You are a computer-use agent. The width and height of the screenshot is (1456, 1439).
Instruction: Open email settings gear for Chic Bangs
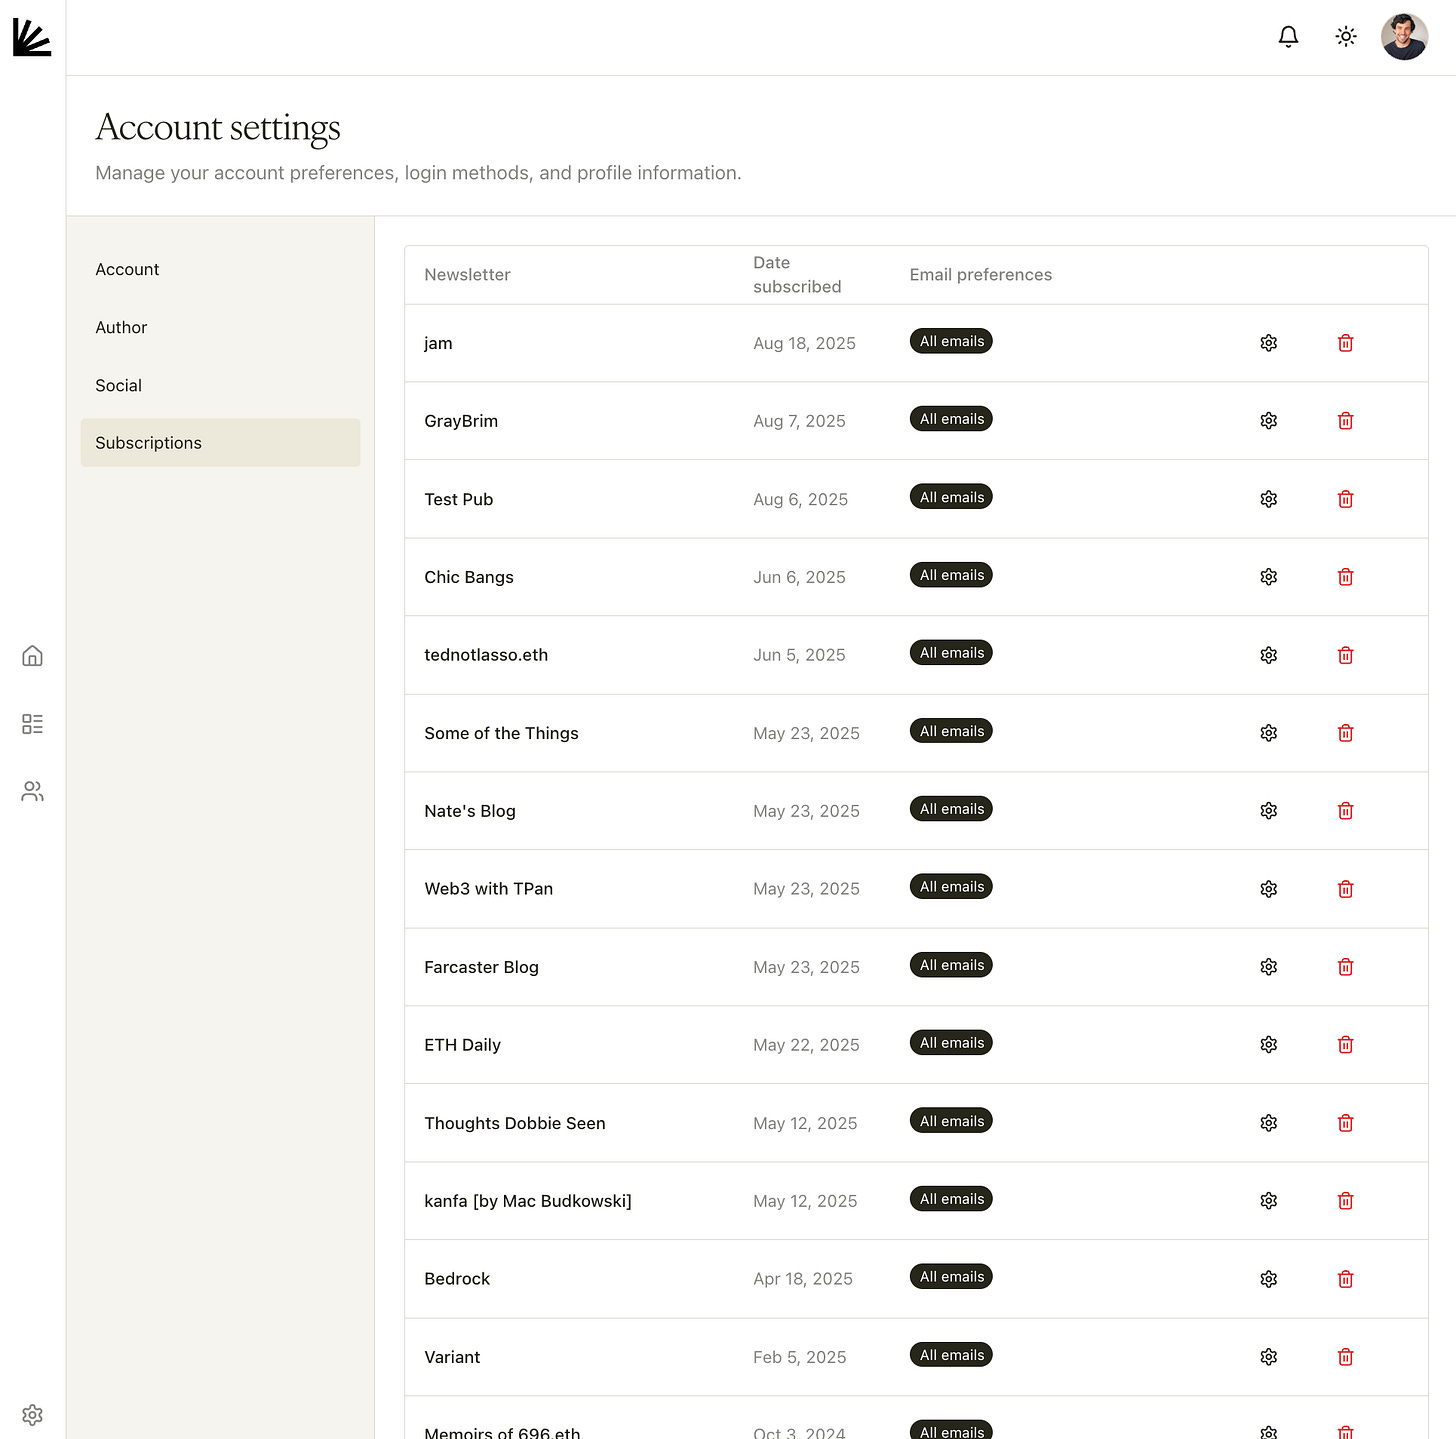tap(1268, 577)
